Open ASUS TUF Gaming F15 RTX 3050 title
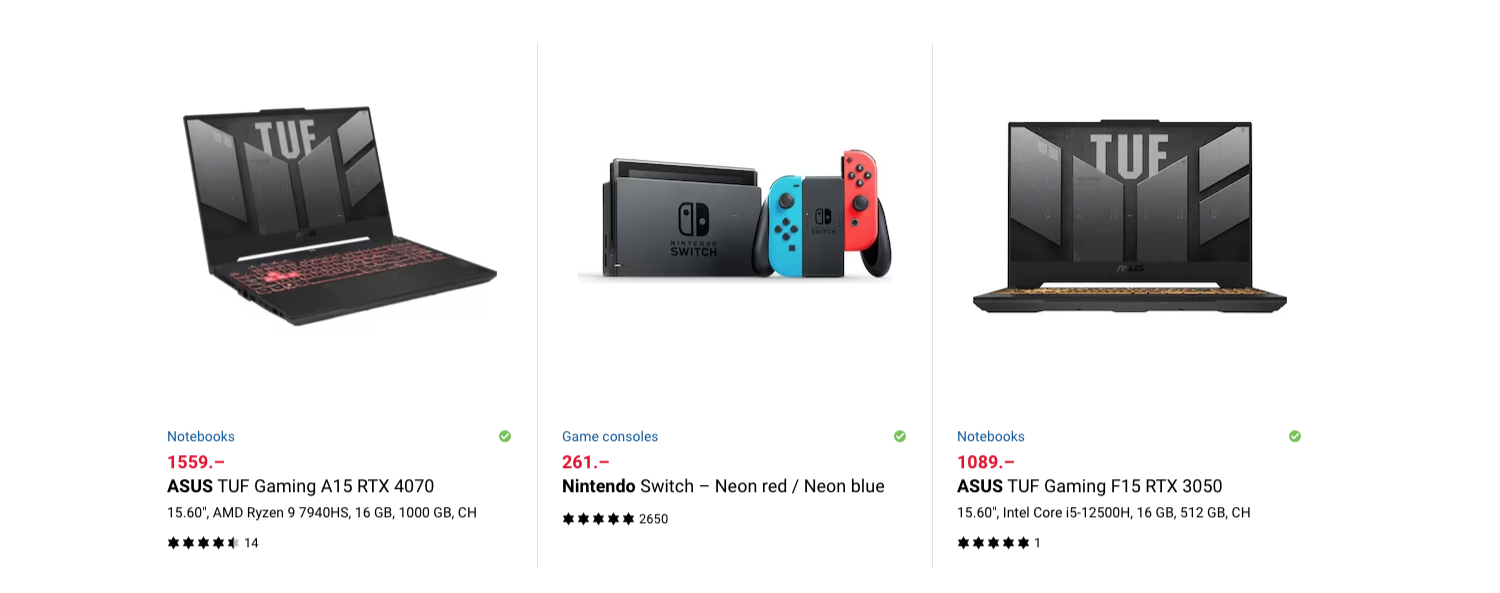1500x593 pixels. coord(1090,487)
